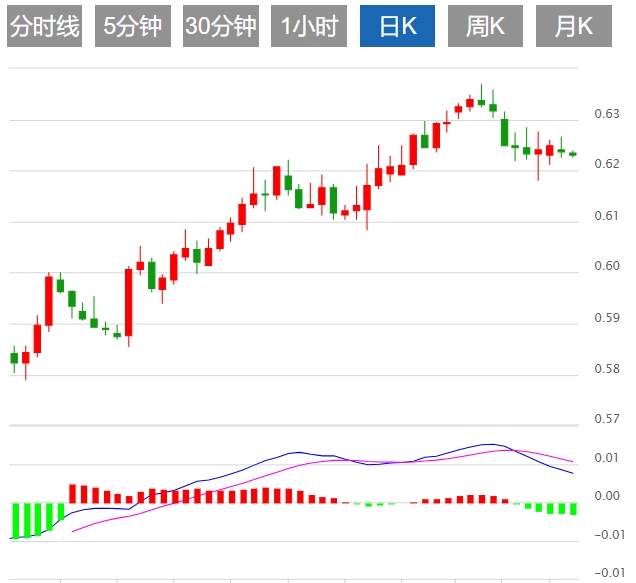This screenshot has height=583, width=636.
Task: Click the MACD 0.00 axis label
Action: click(607, 496)
